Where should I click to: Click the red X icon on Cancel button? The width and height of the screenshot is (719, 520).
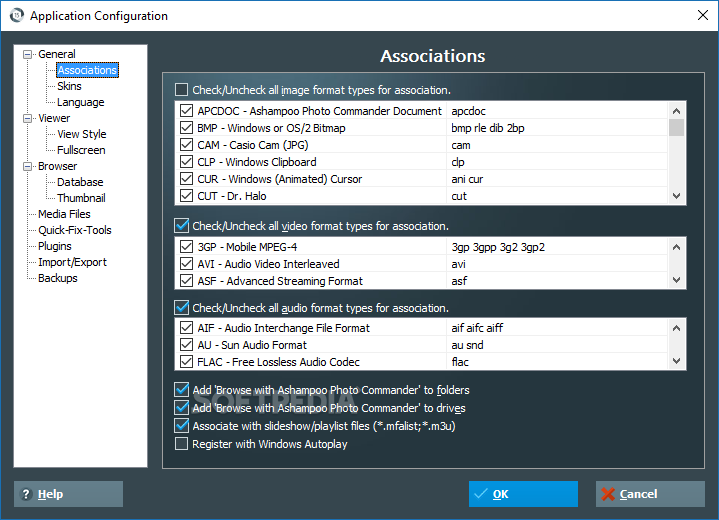[x=608, y=494]
